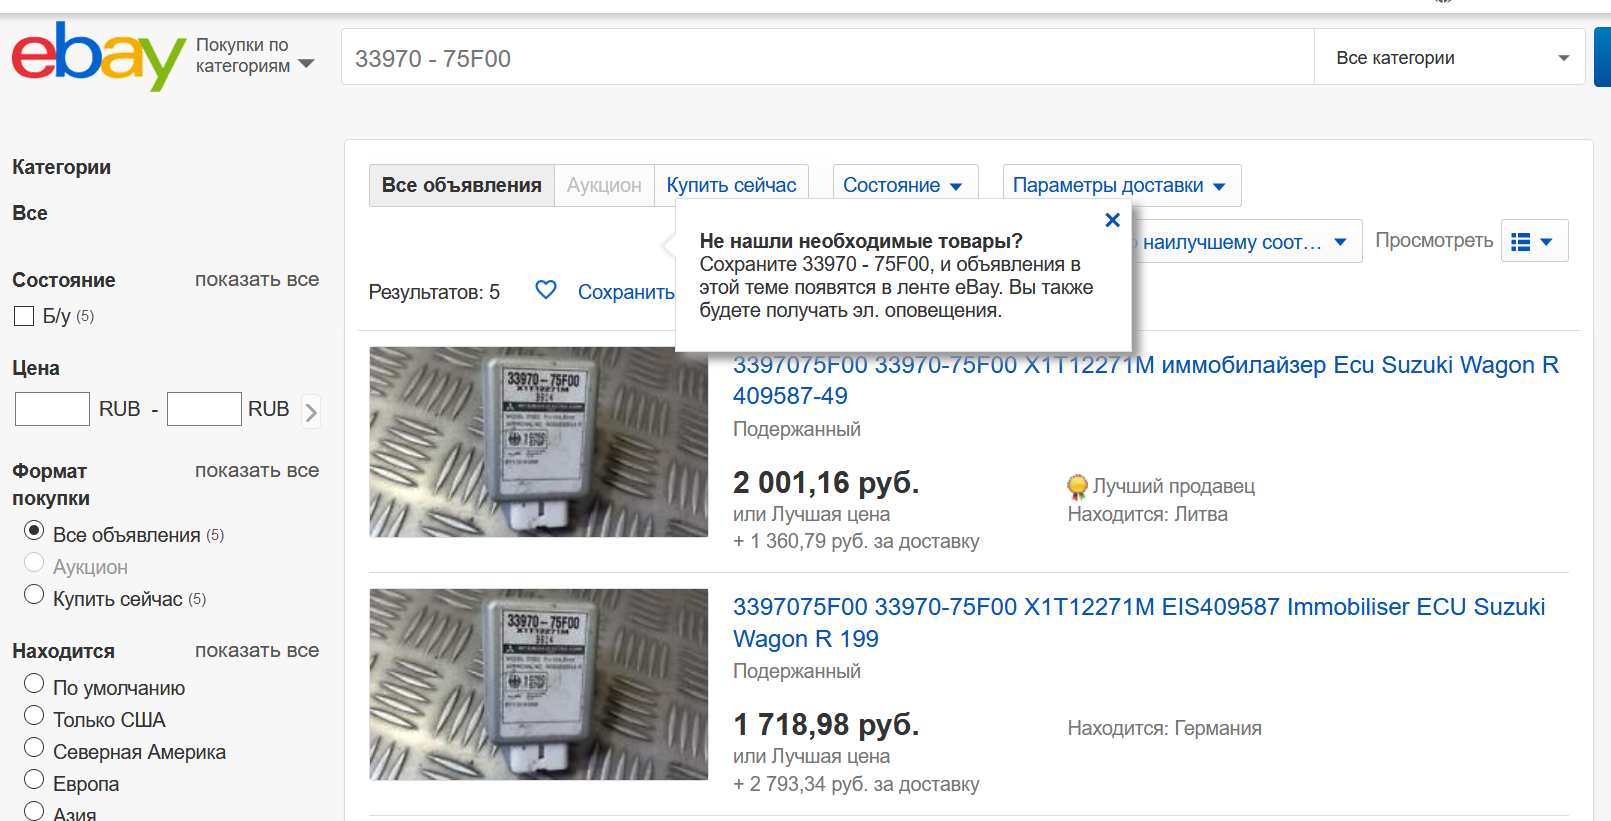Select the Аукцион tab
Viewport: 1611px width, 821px height.
[x=604, y=185]
